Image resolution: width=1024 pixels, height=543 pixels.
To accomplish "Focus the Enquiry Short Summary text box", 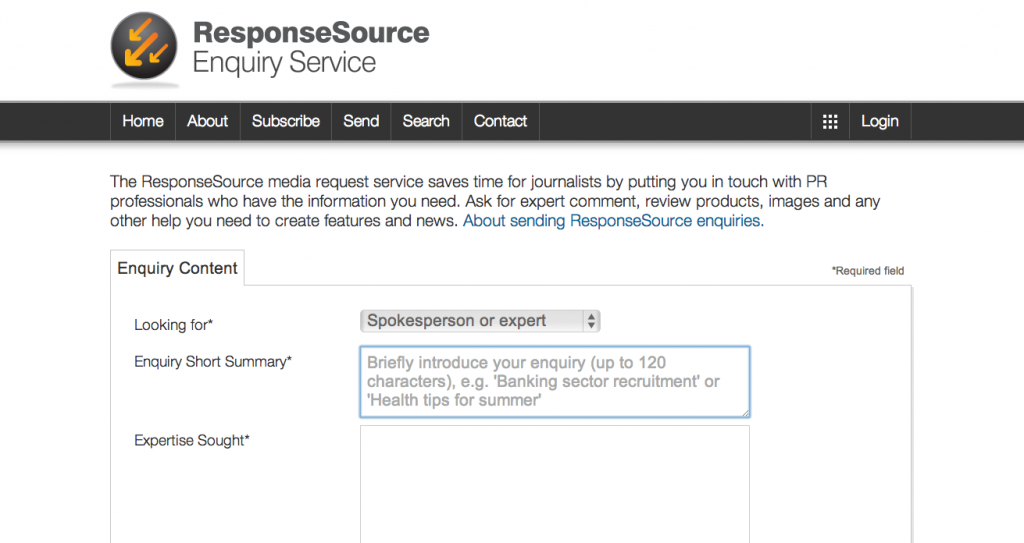I will coord(554,382).
